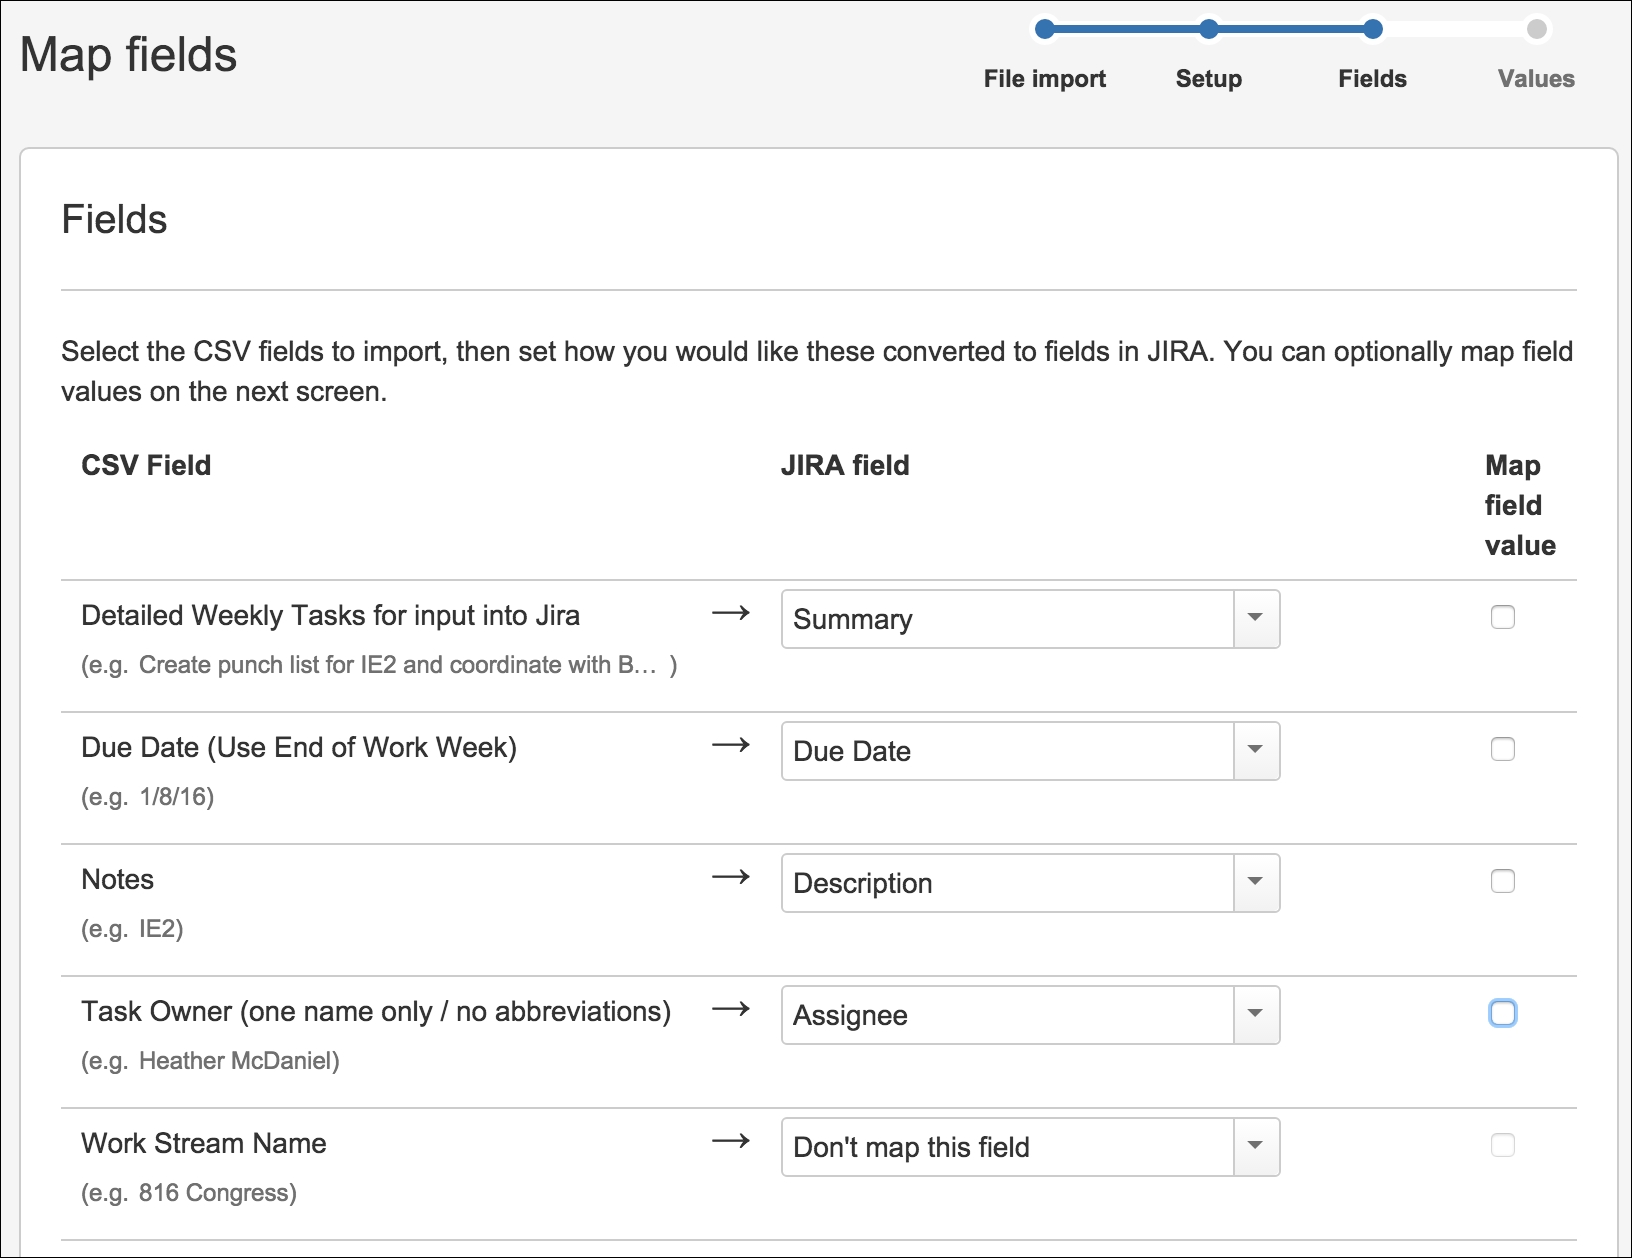This screenshot has width=1632, height=1258.
Task: Open the Don't map this field dropdown
Action: point(1030,1147)
